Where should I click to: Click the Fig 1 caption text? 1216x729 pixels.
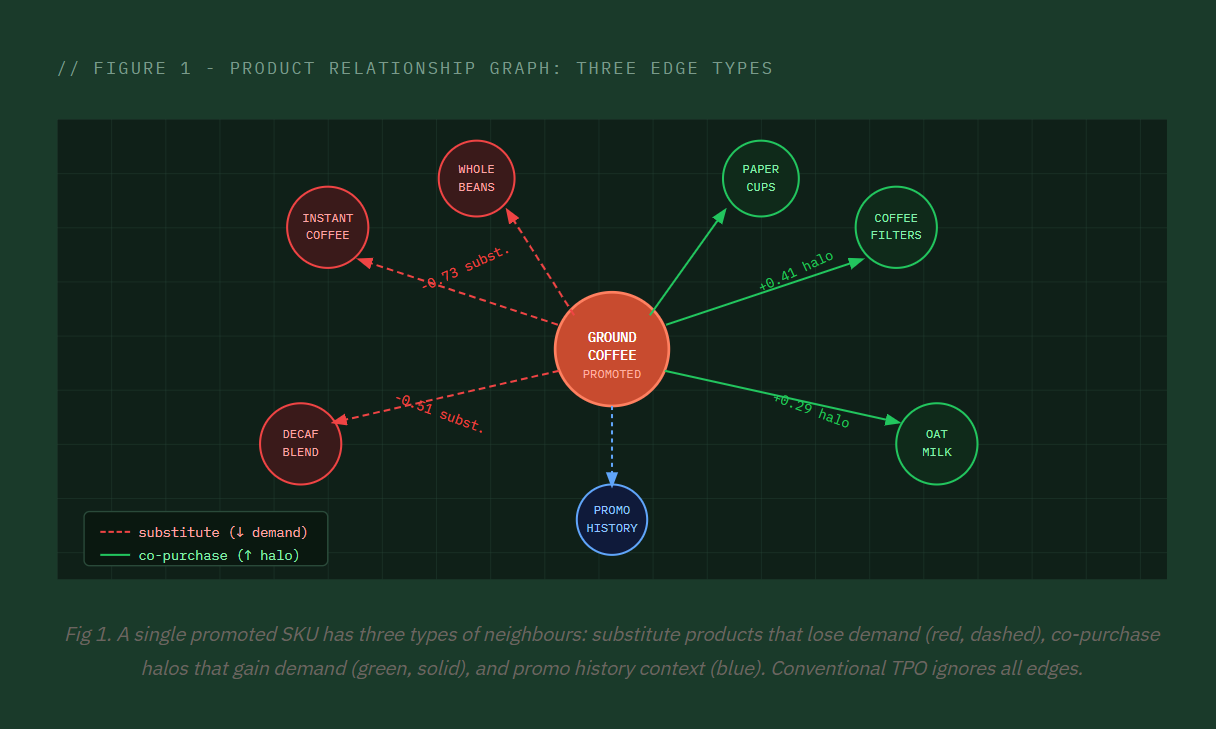tap(612, 651)
